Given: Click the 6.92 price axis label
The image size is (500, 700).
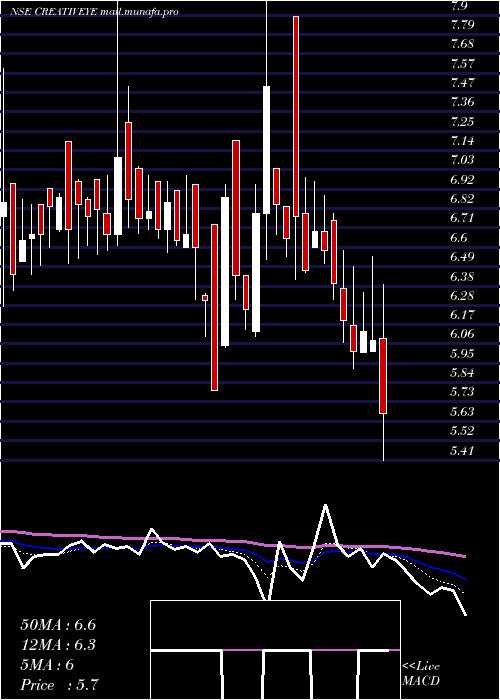Looking at the screenshot, I should point(462,179).
